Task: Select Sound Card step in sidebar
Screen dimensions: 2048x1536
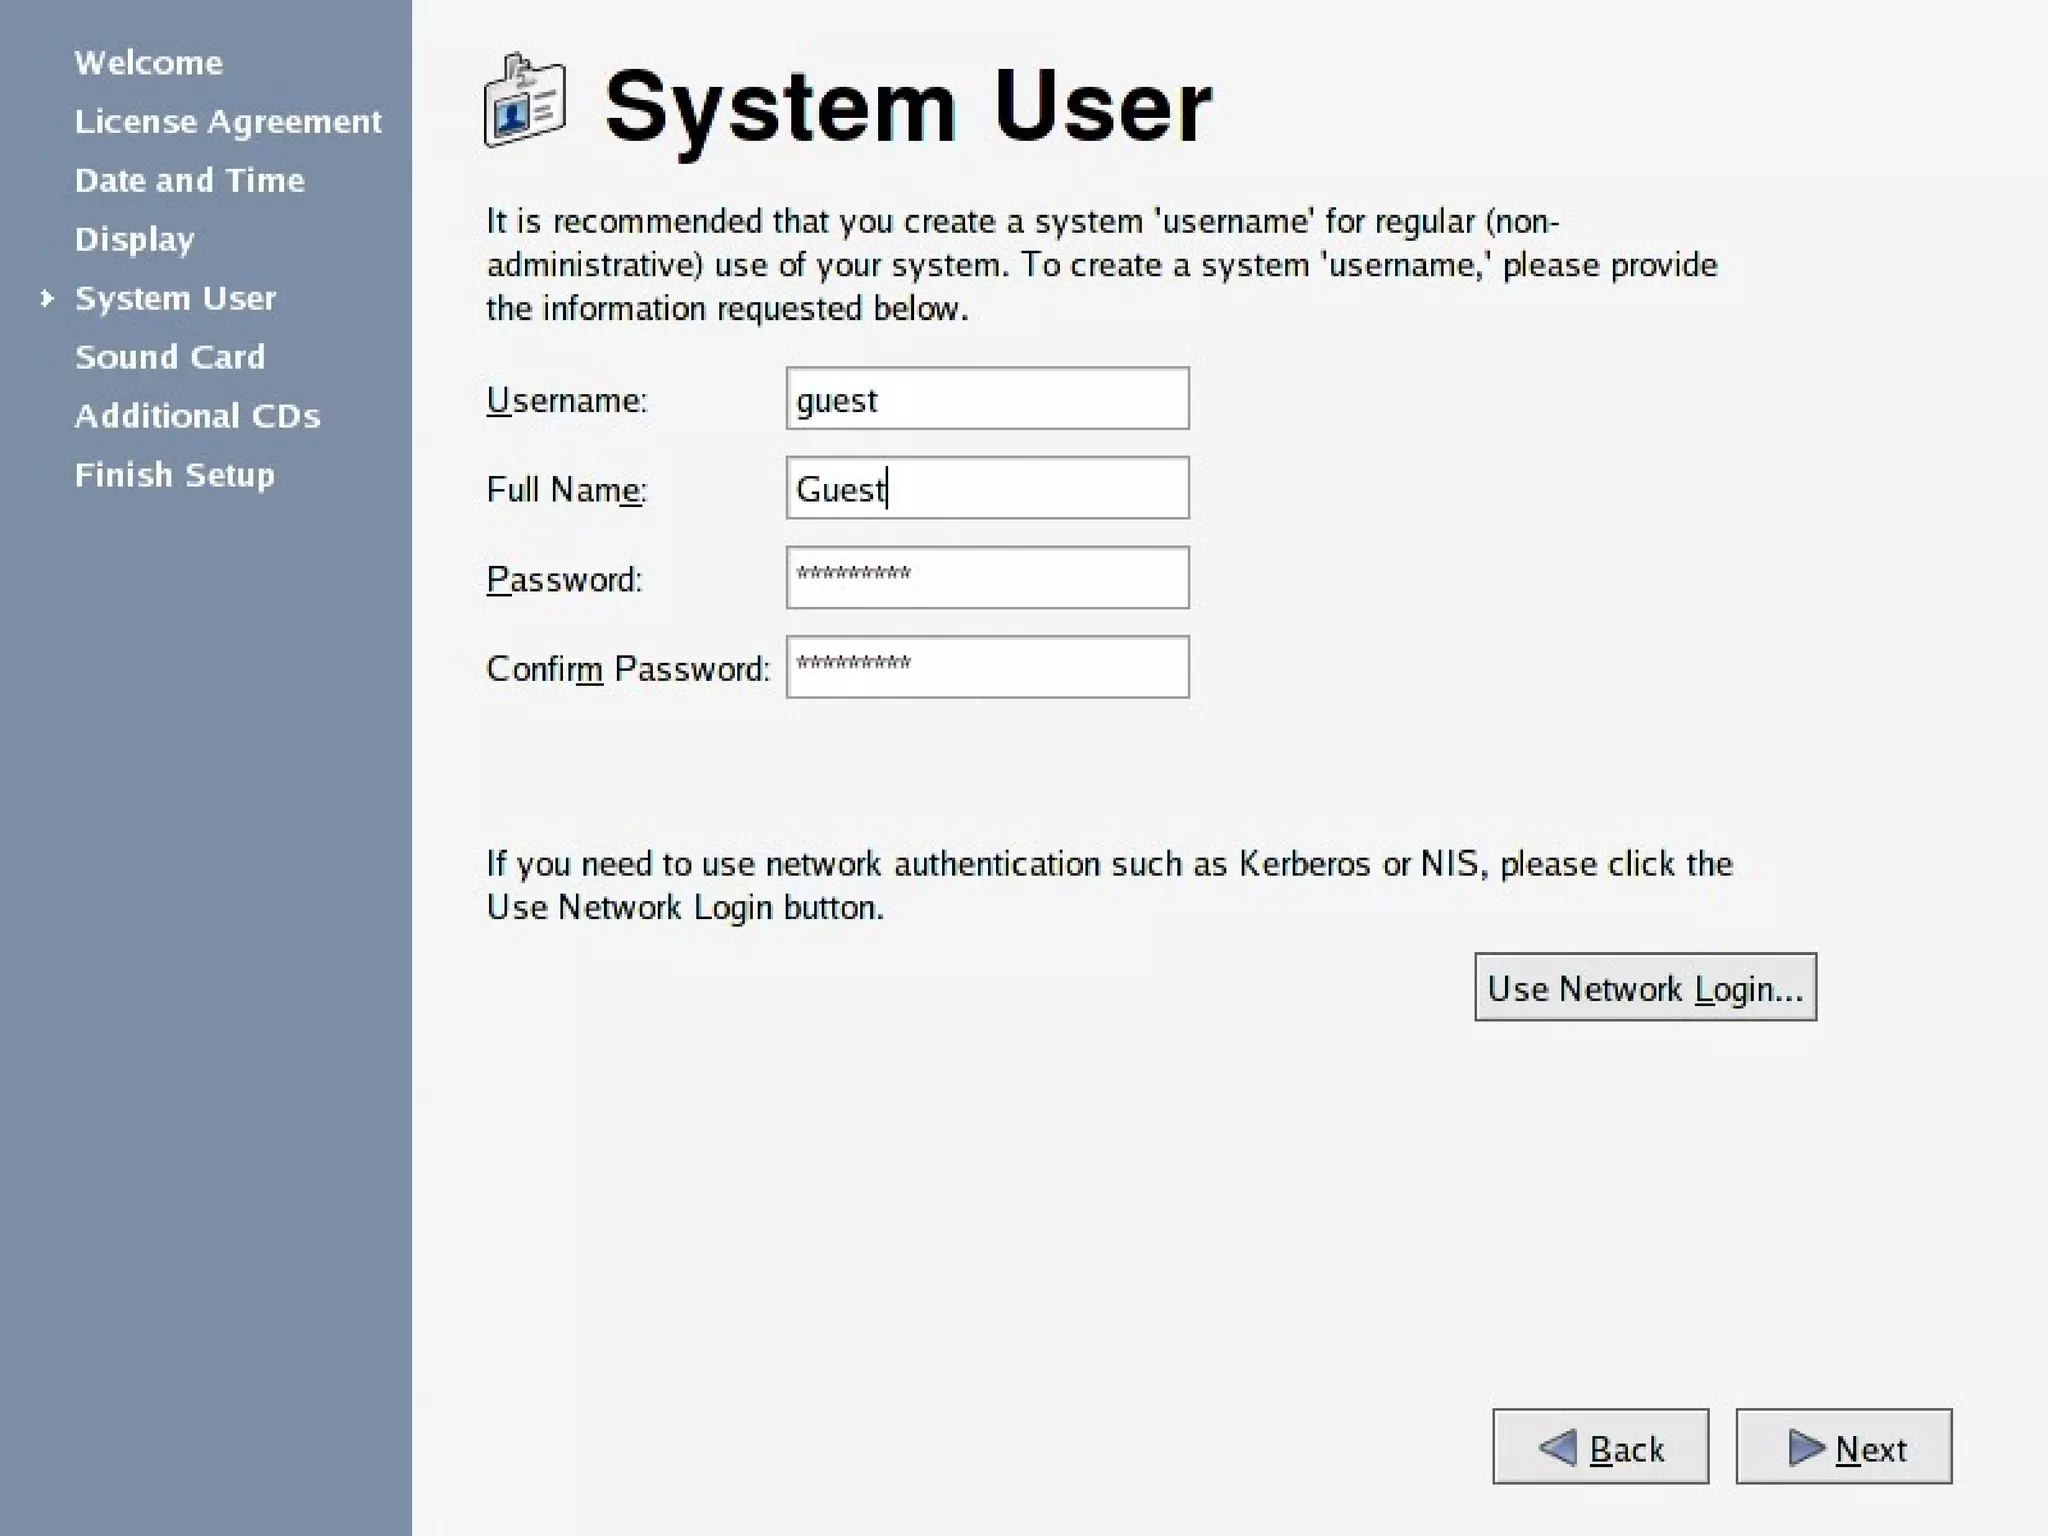Action: [170, 357]
